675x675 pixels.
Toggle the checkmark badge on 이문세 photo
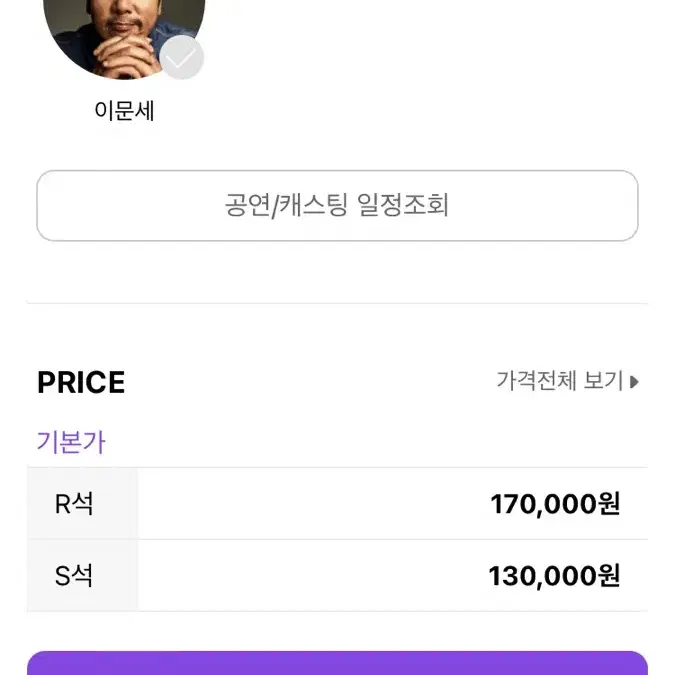point(182,57)
